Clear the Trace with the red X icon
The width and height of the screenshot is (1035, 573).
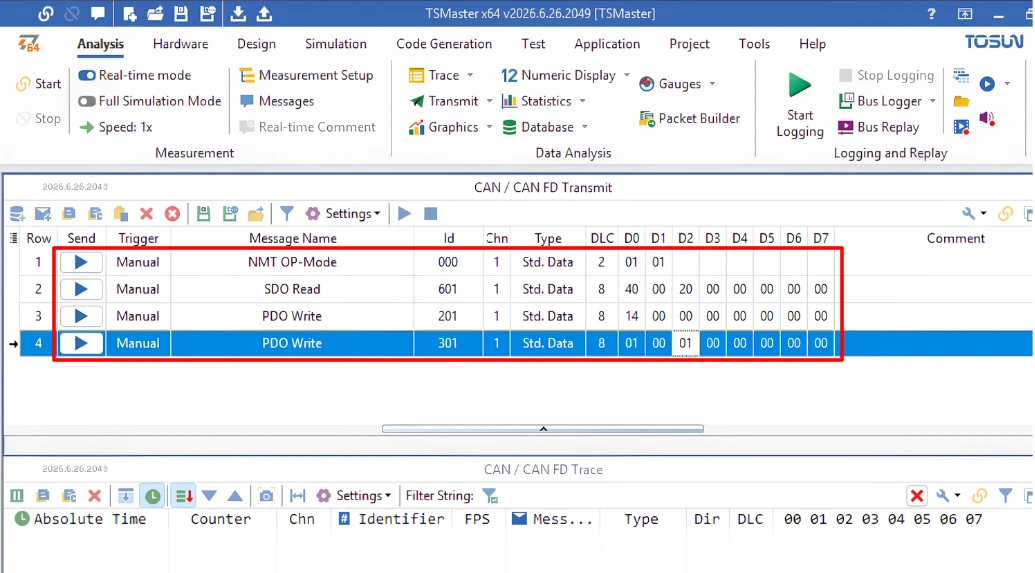coord(94,496)
